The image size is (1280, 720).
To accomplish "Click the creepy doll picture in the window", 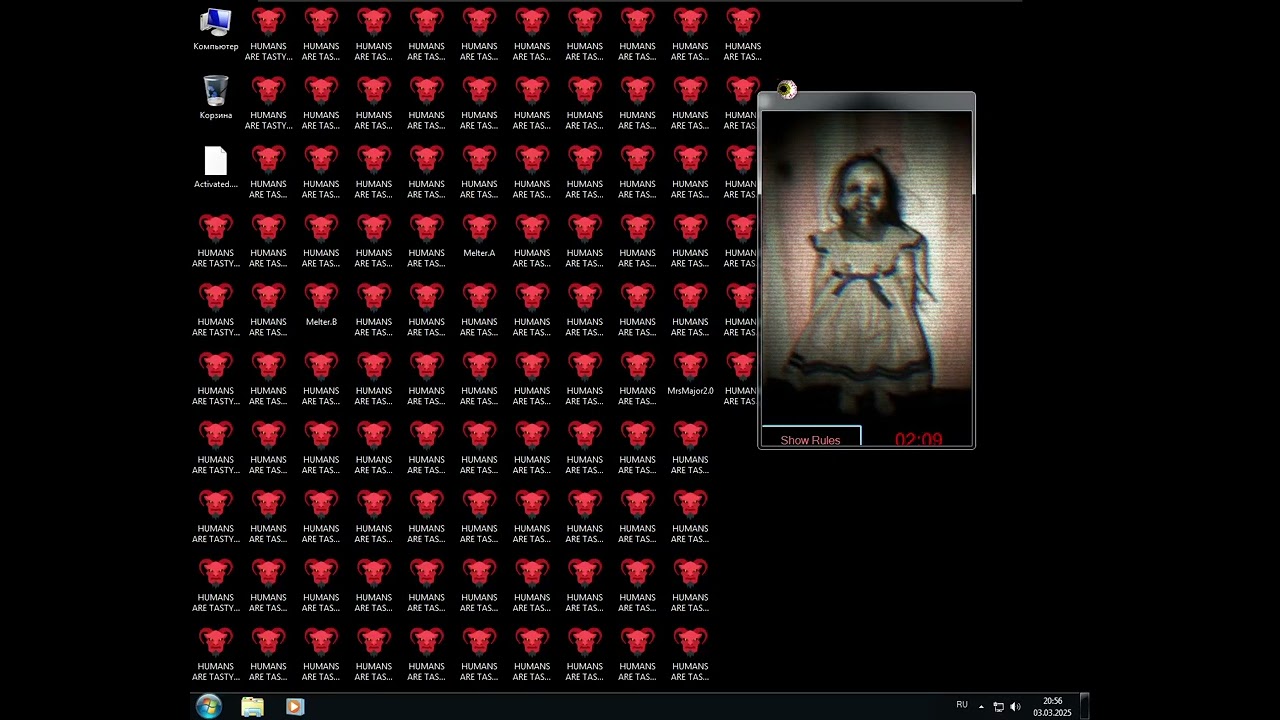I will [x=866, y=268].
